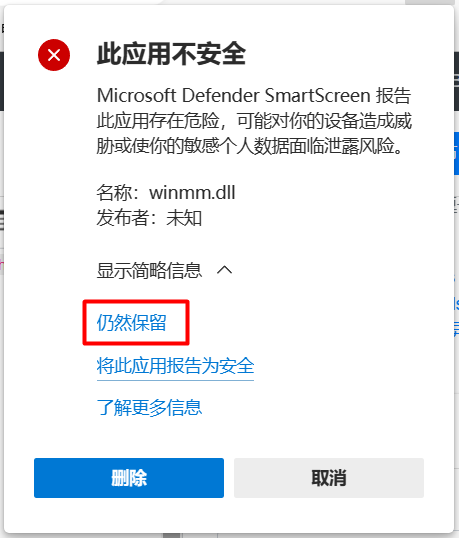Click the partially hidden blue button behind dialog
The width and height of the screenshot is (459, 538).
457,154
